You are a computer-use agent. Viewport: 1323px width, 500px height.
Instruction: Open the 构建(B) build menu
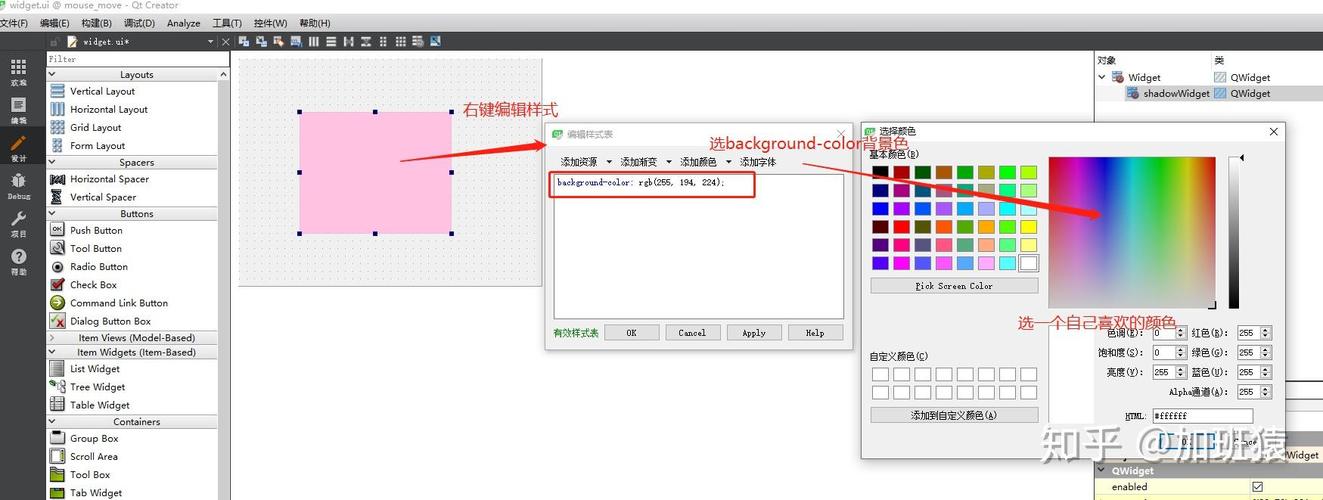click(97, 23)
